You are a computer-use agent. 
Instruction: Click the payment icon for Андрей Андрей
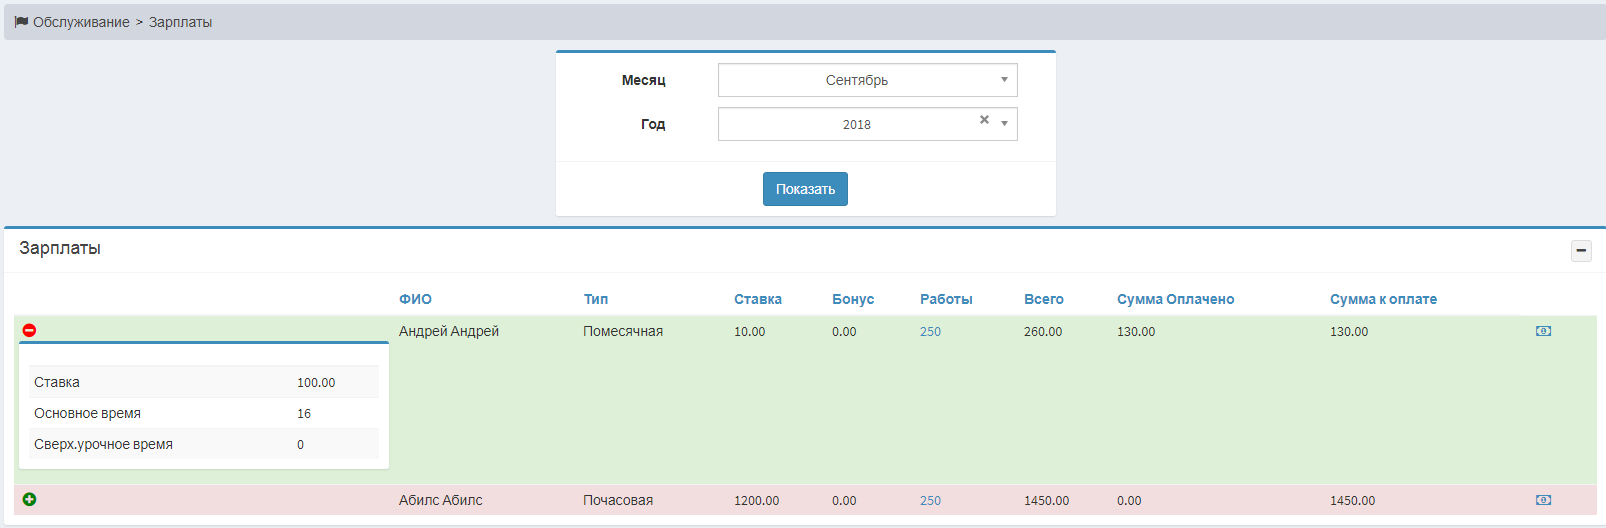[1543, 331]
